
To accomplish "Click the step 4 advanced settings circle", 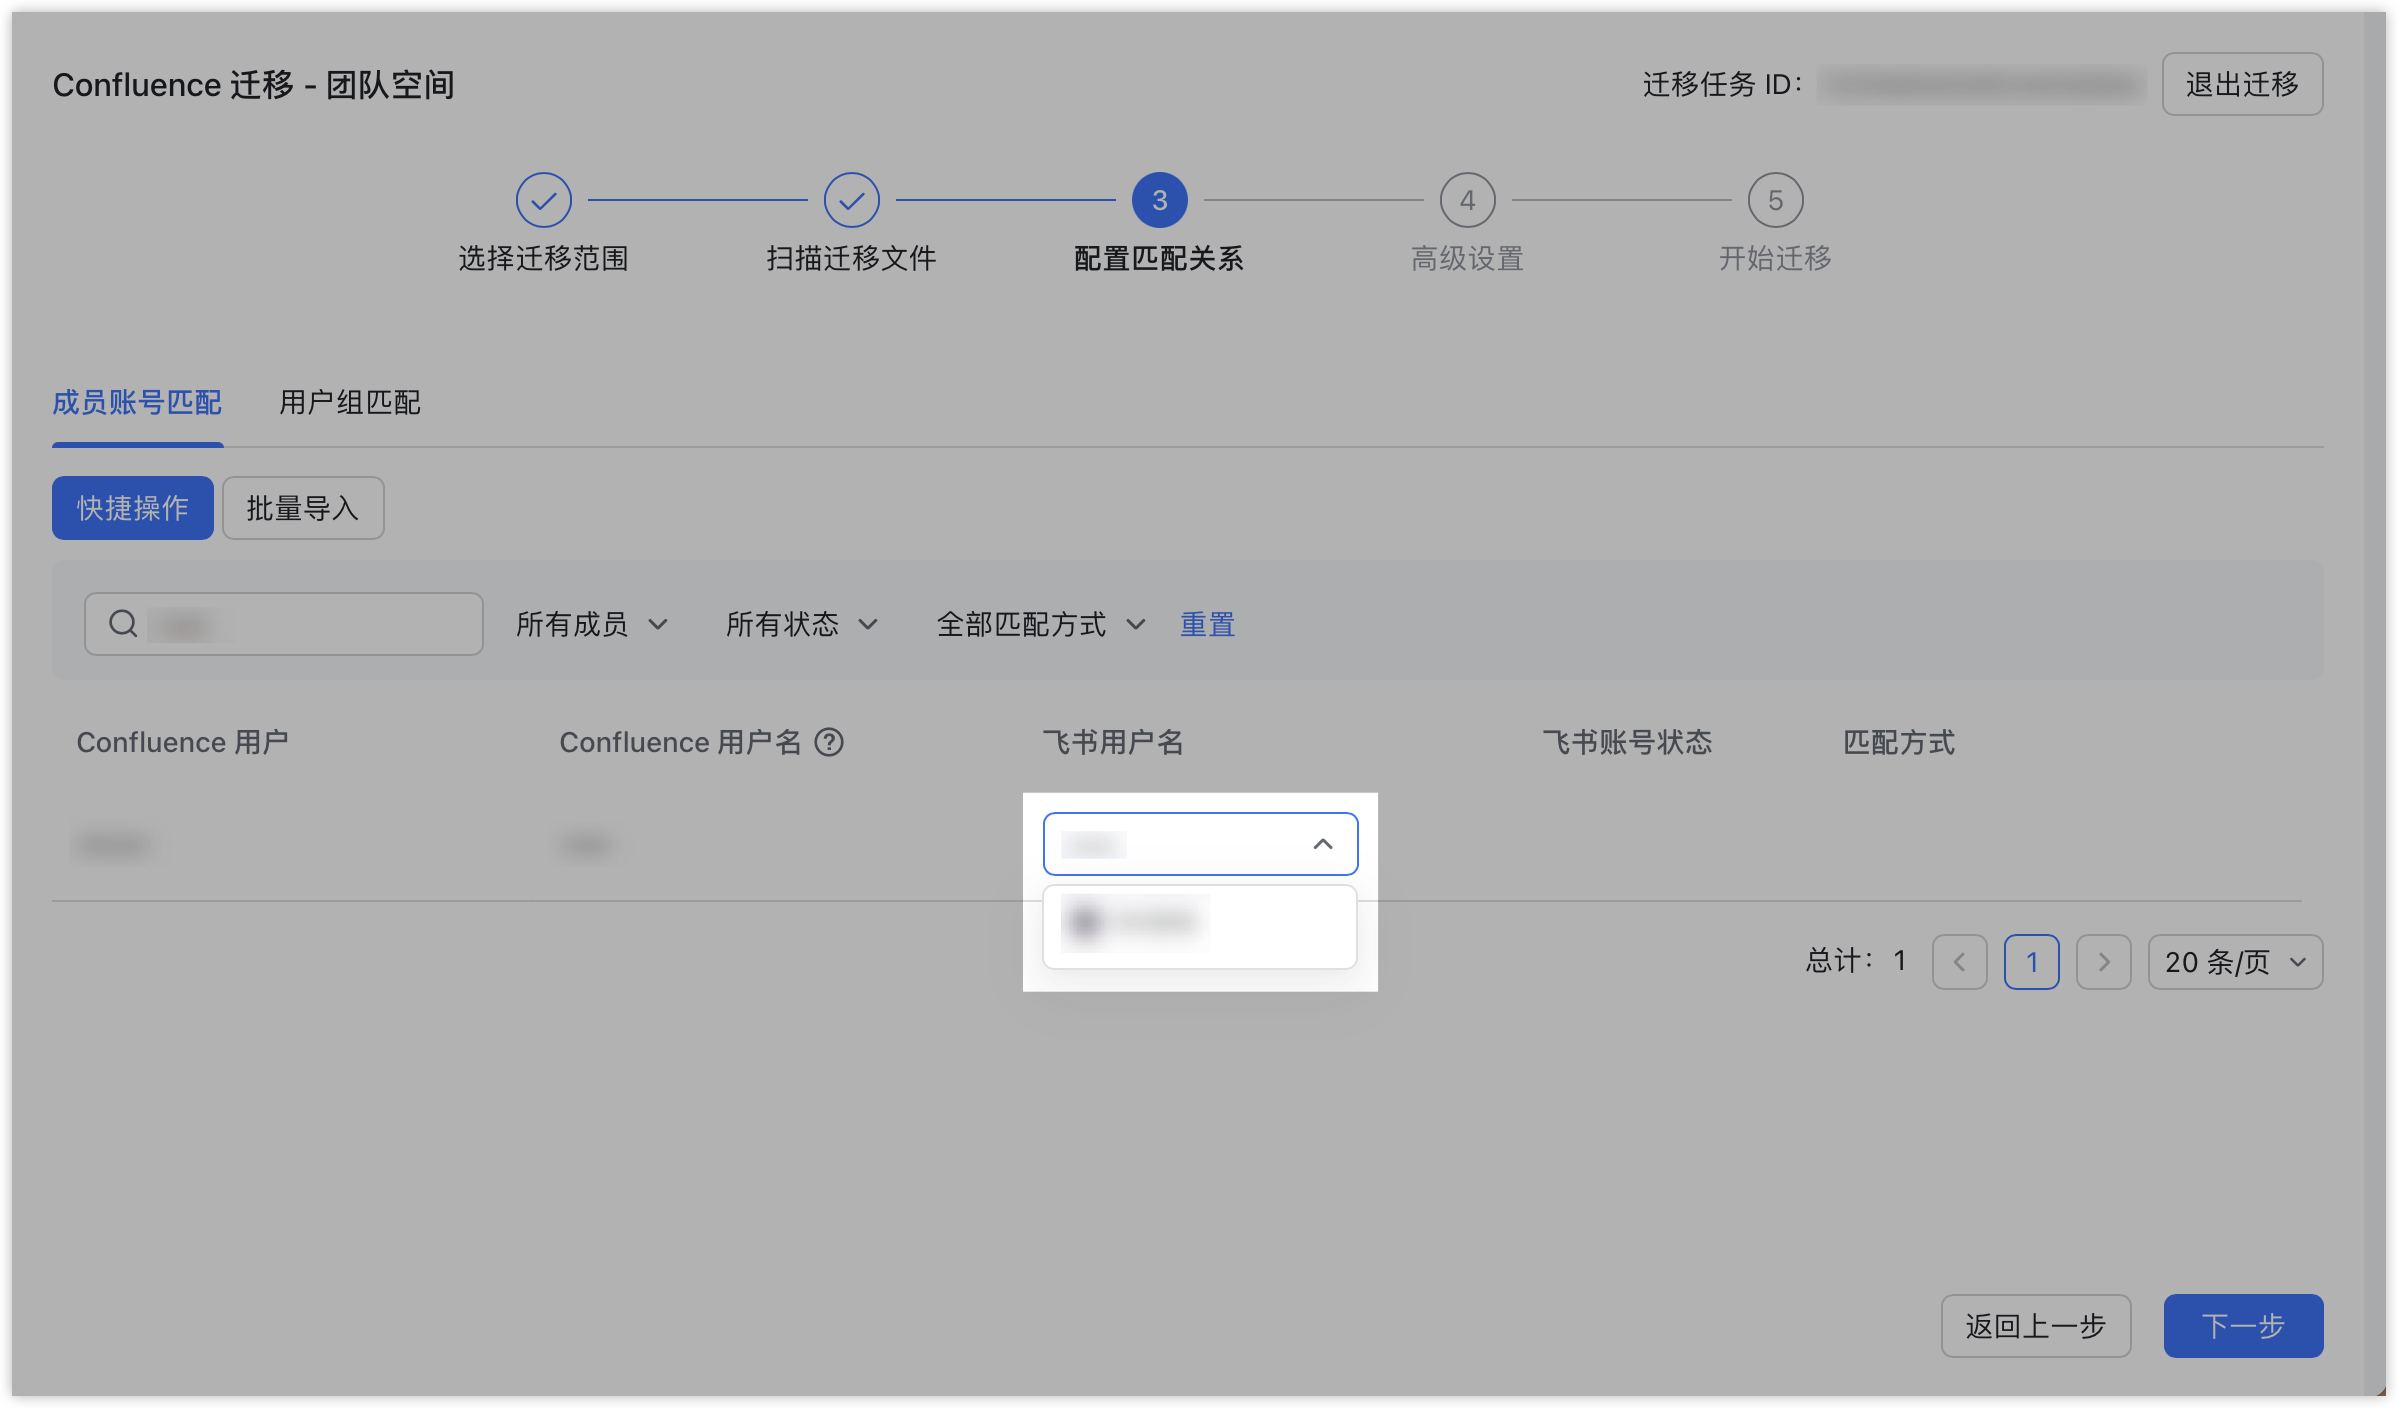I will tap(1467, 200).
